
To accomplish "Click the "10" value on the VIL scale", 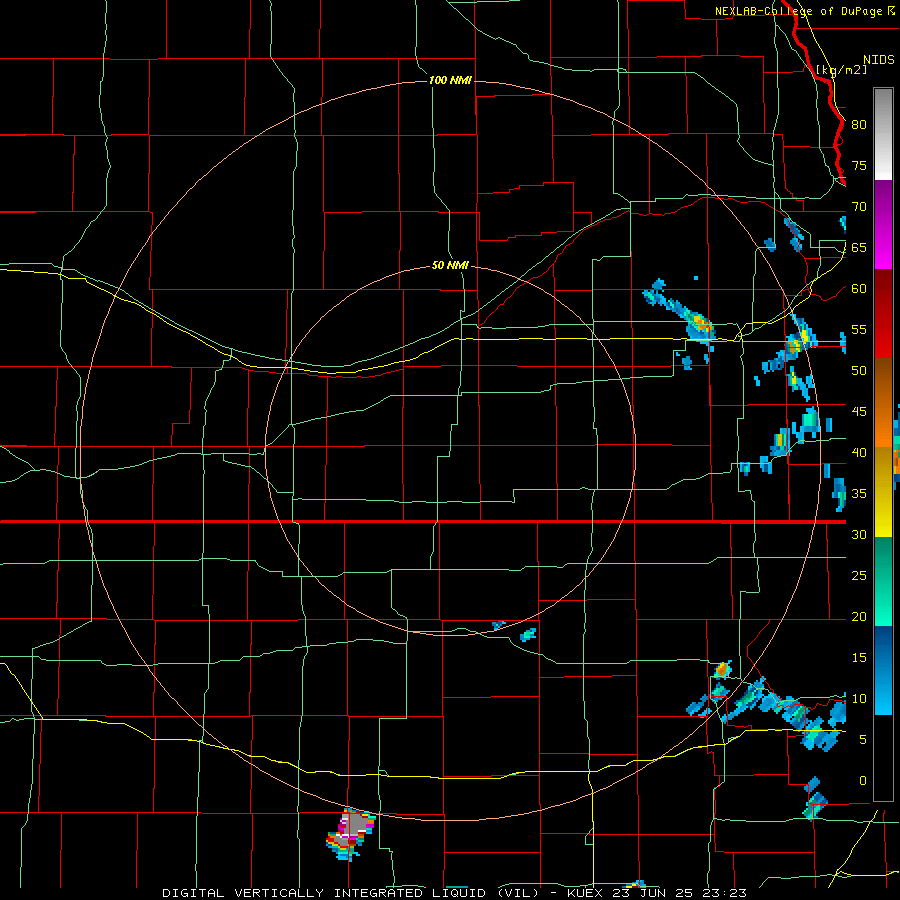I will (859, 699).
